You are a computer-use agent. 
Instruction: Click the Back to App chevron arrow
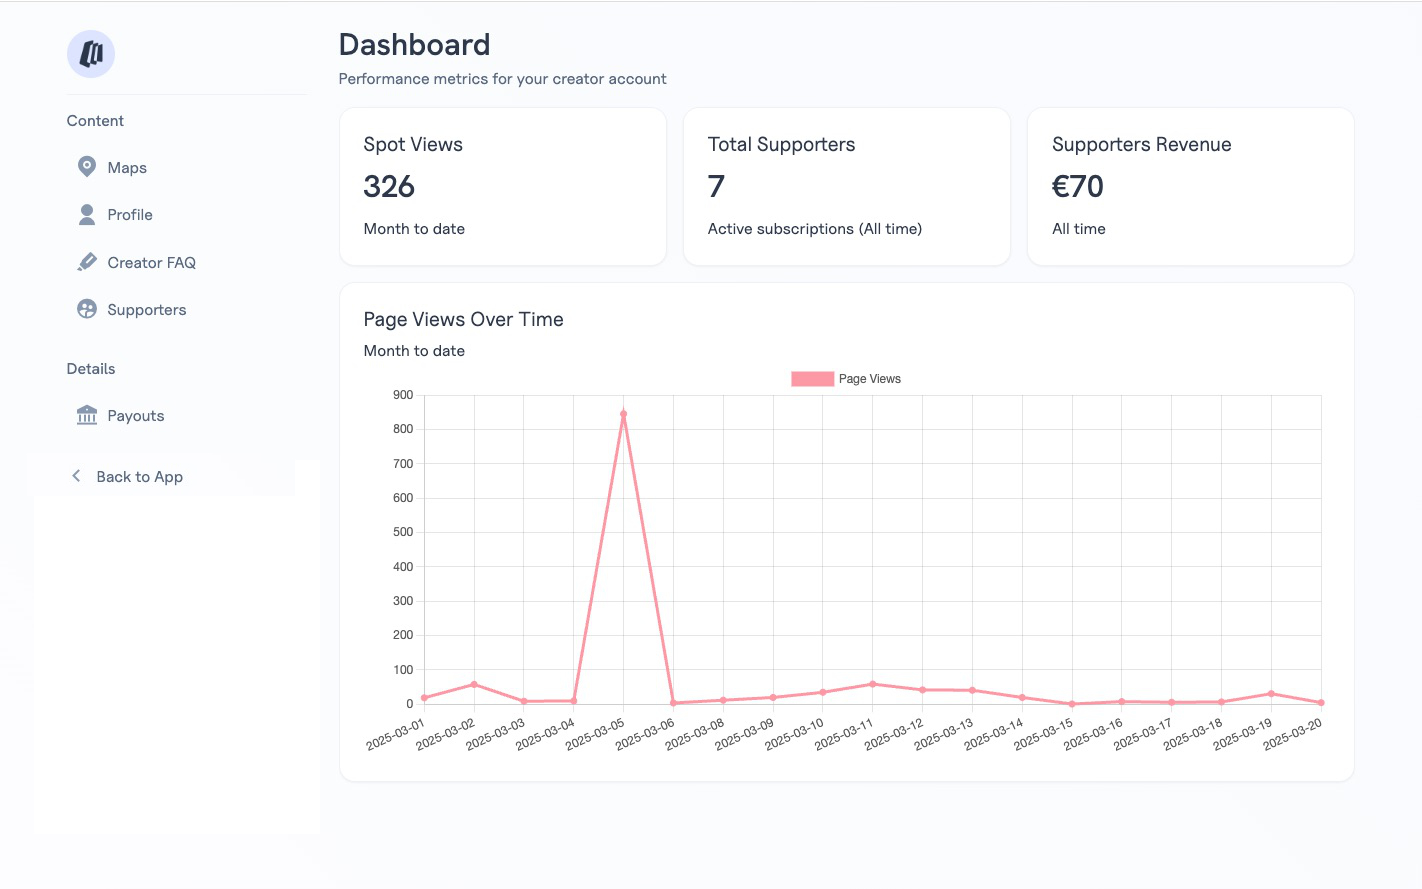pyautogui.click(x=76, y=476)
